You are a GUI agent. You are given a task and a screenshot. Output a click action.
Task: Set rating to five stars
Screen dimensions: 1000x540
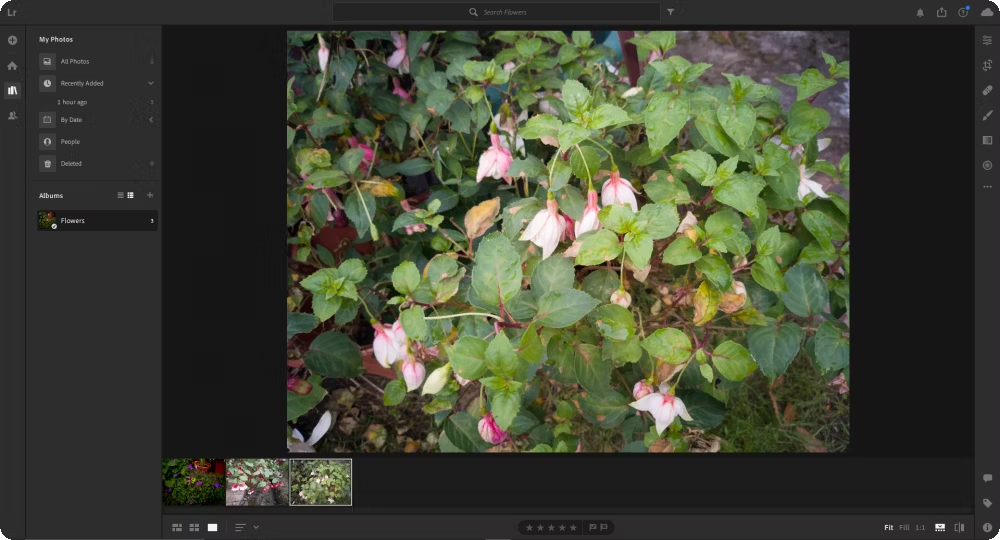pos(573,527)
